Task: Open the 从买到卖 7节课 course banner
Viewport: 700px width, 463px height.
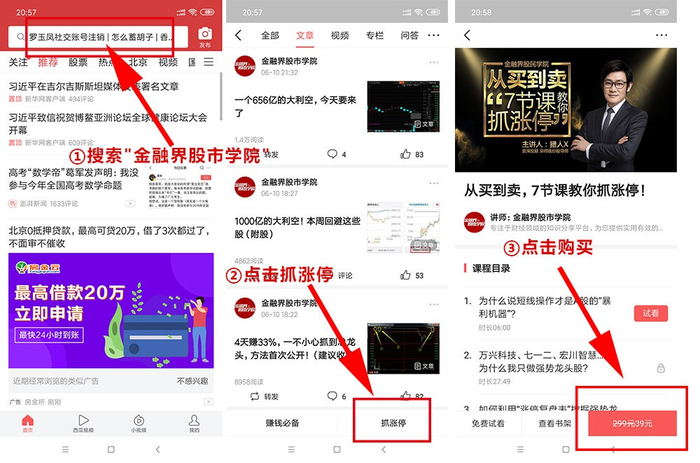Action: pos(566,110)
